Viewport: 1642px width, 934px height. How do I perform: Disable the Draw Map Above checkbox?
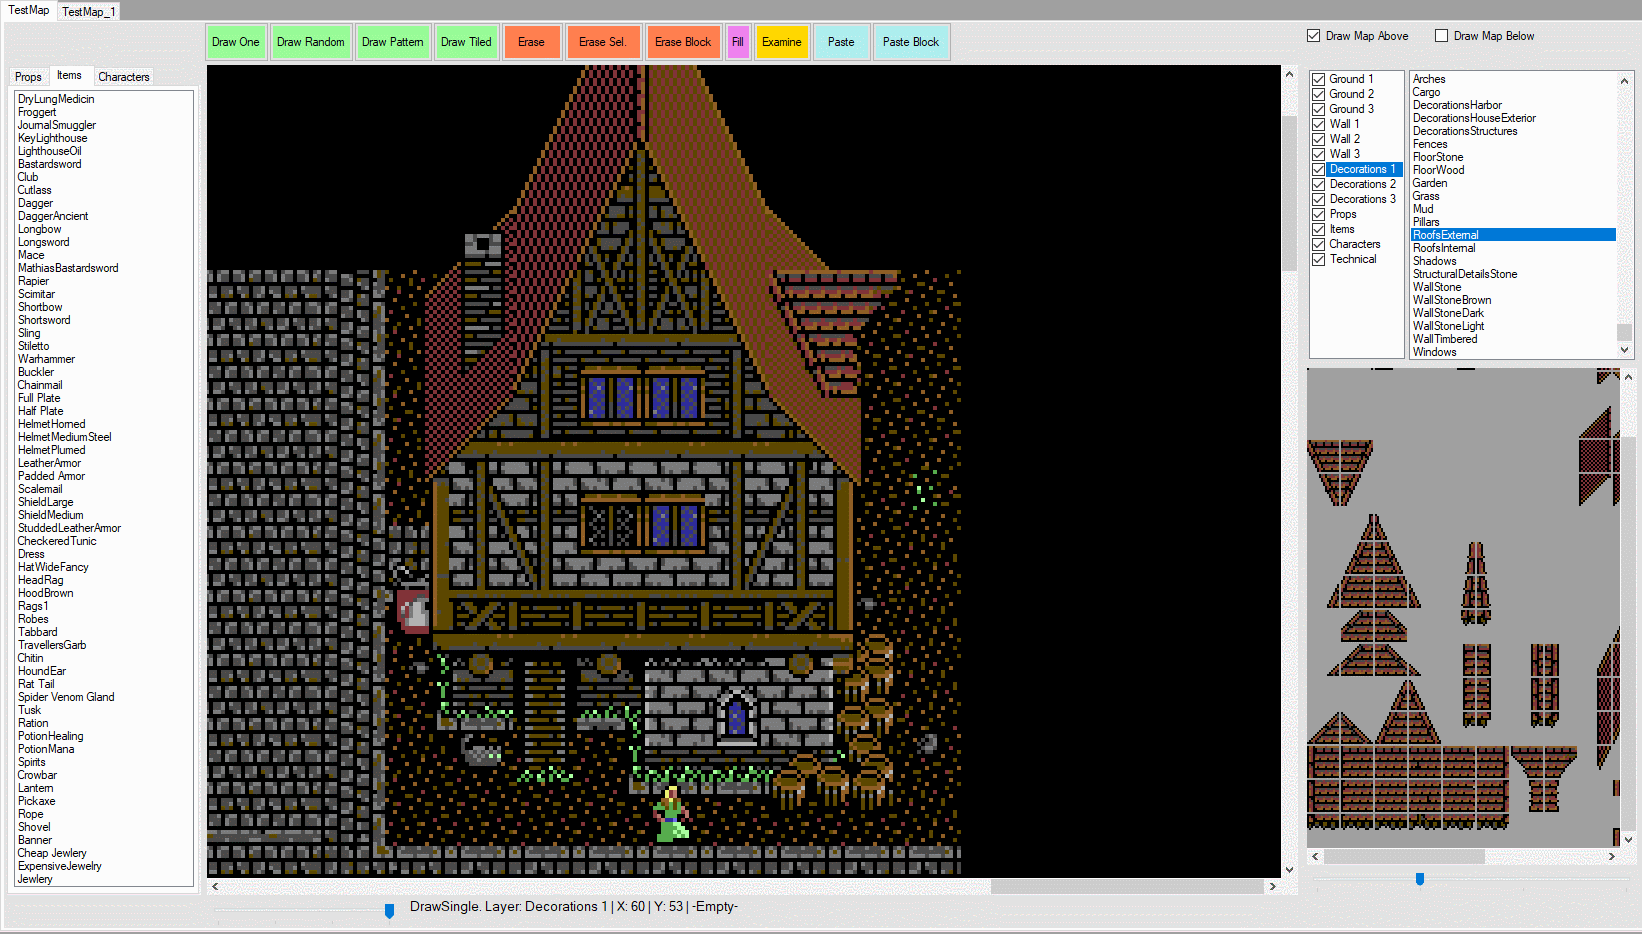(x=1314, y=36)
